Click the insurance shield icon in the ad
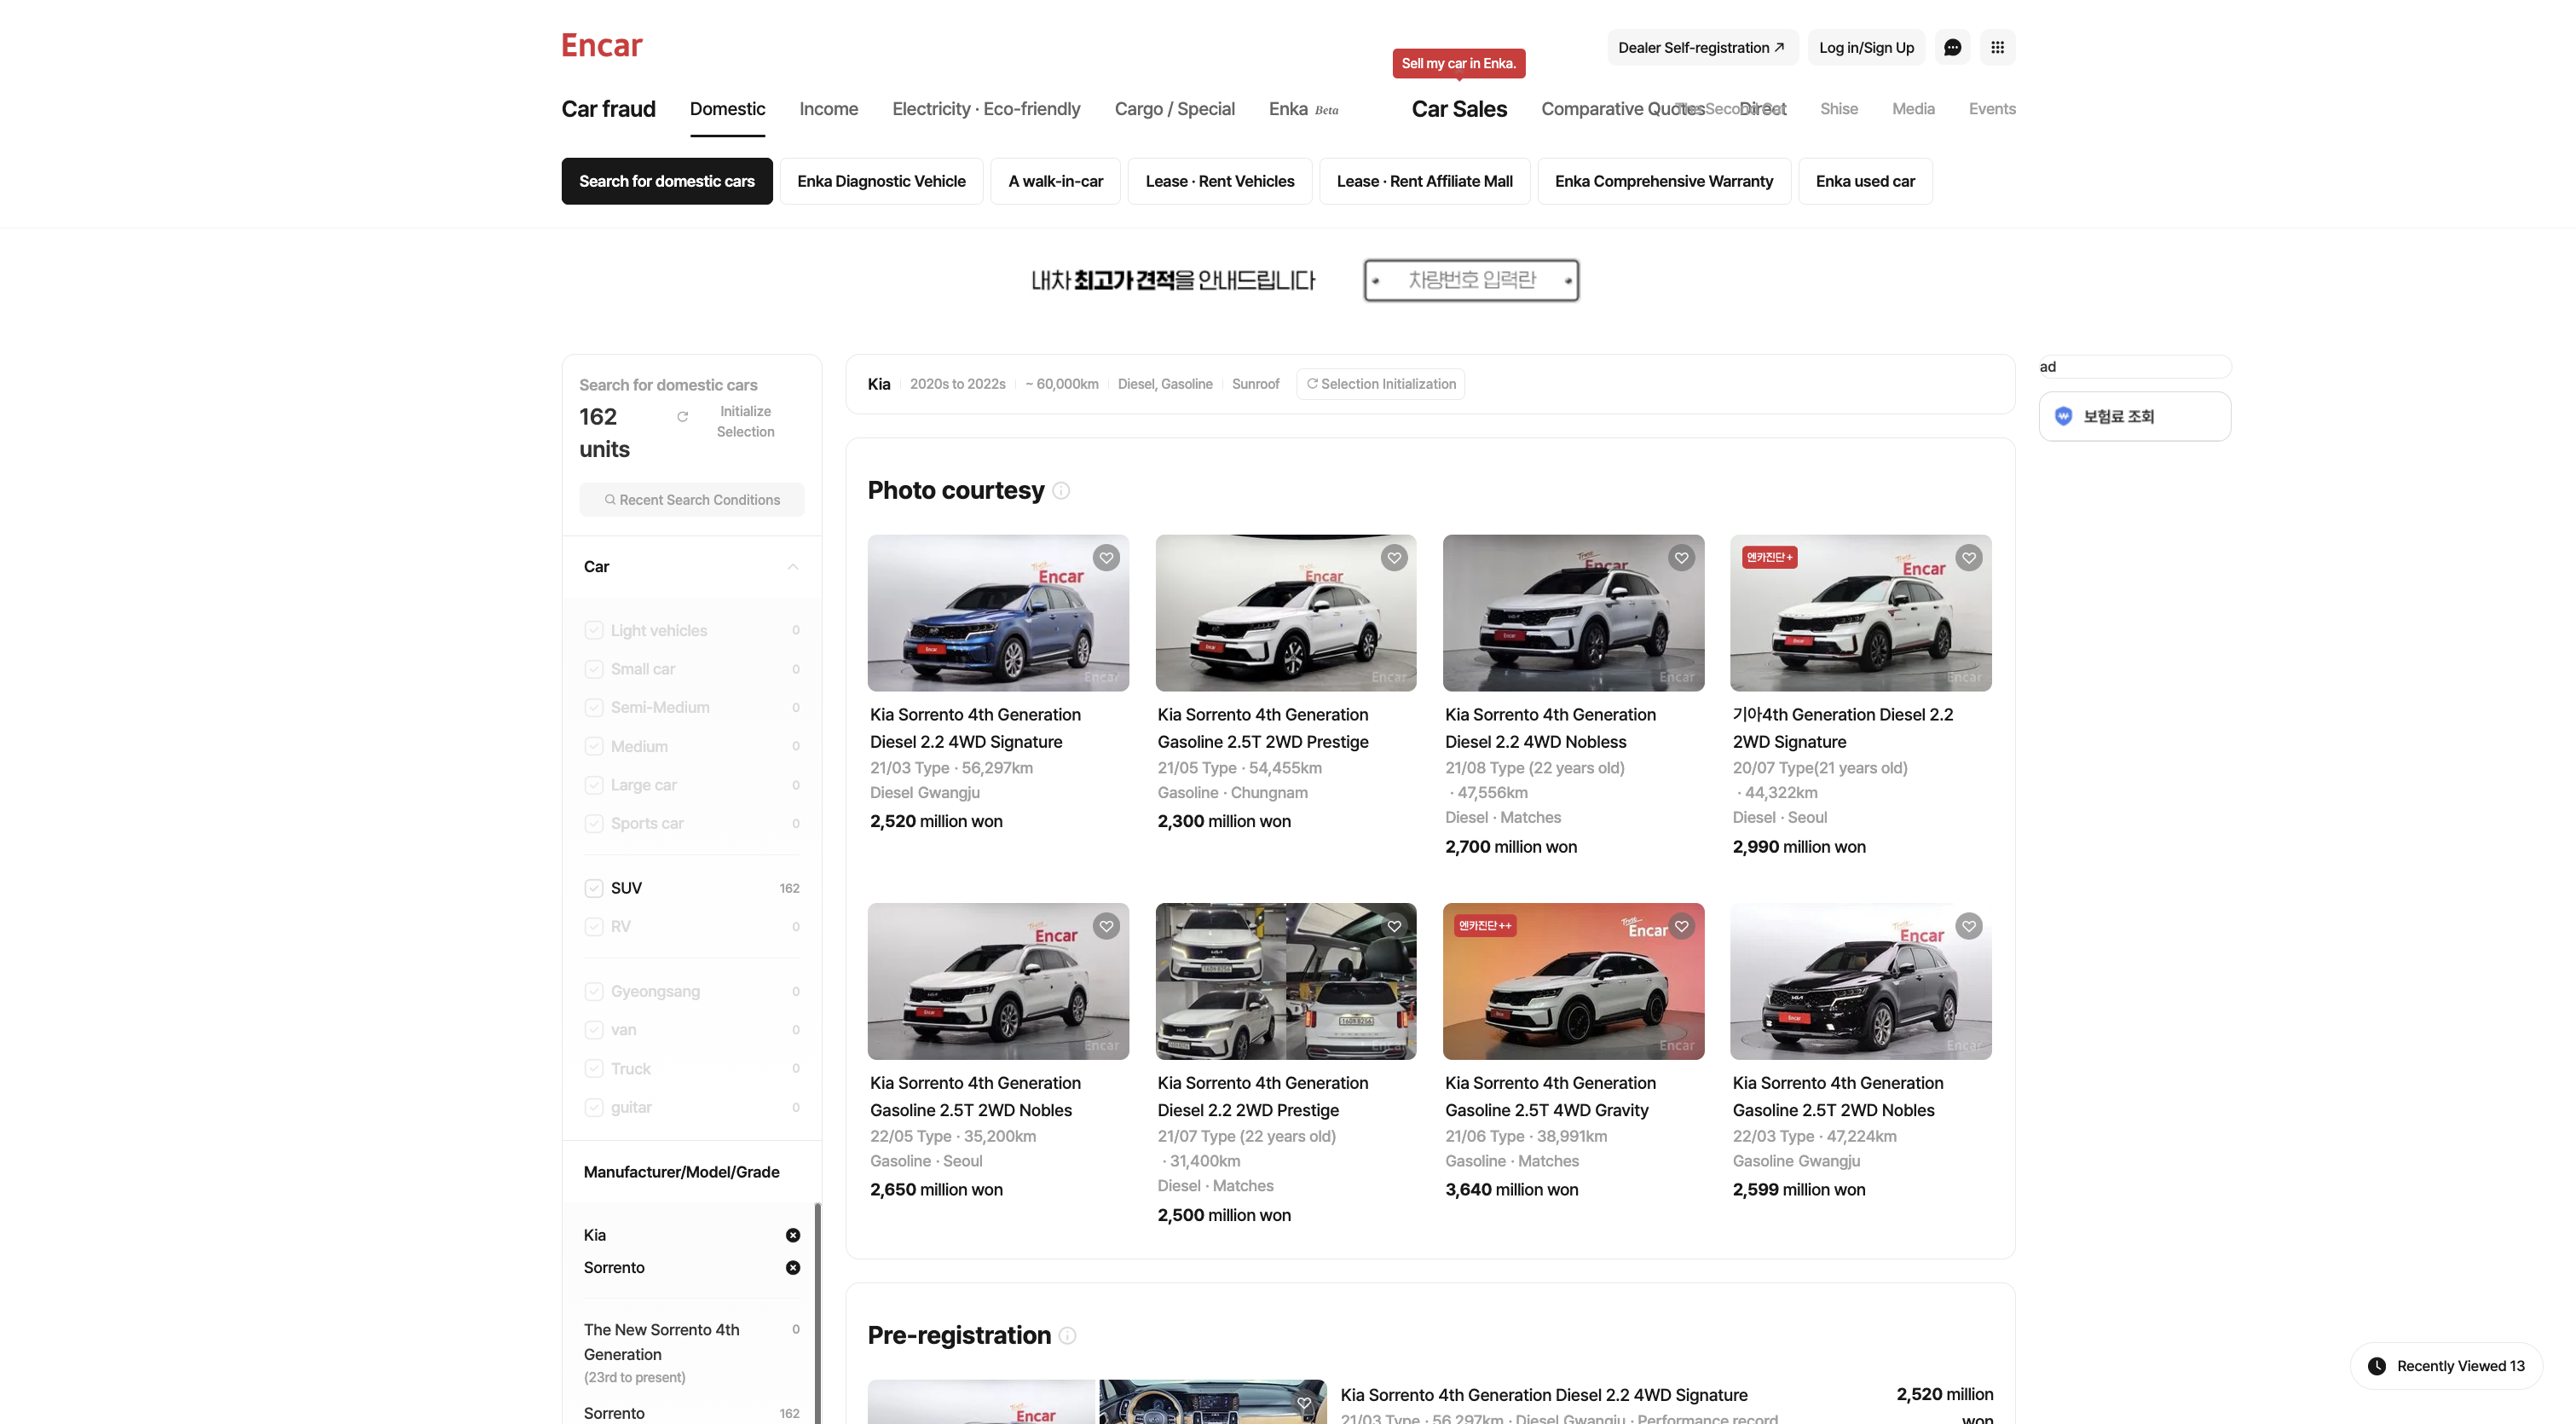The width and height of the screenshot is (2576, 1424). click(x=2063, y=416)
